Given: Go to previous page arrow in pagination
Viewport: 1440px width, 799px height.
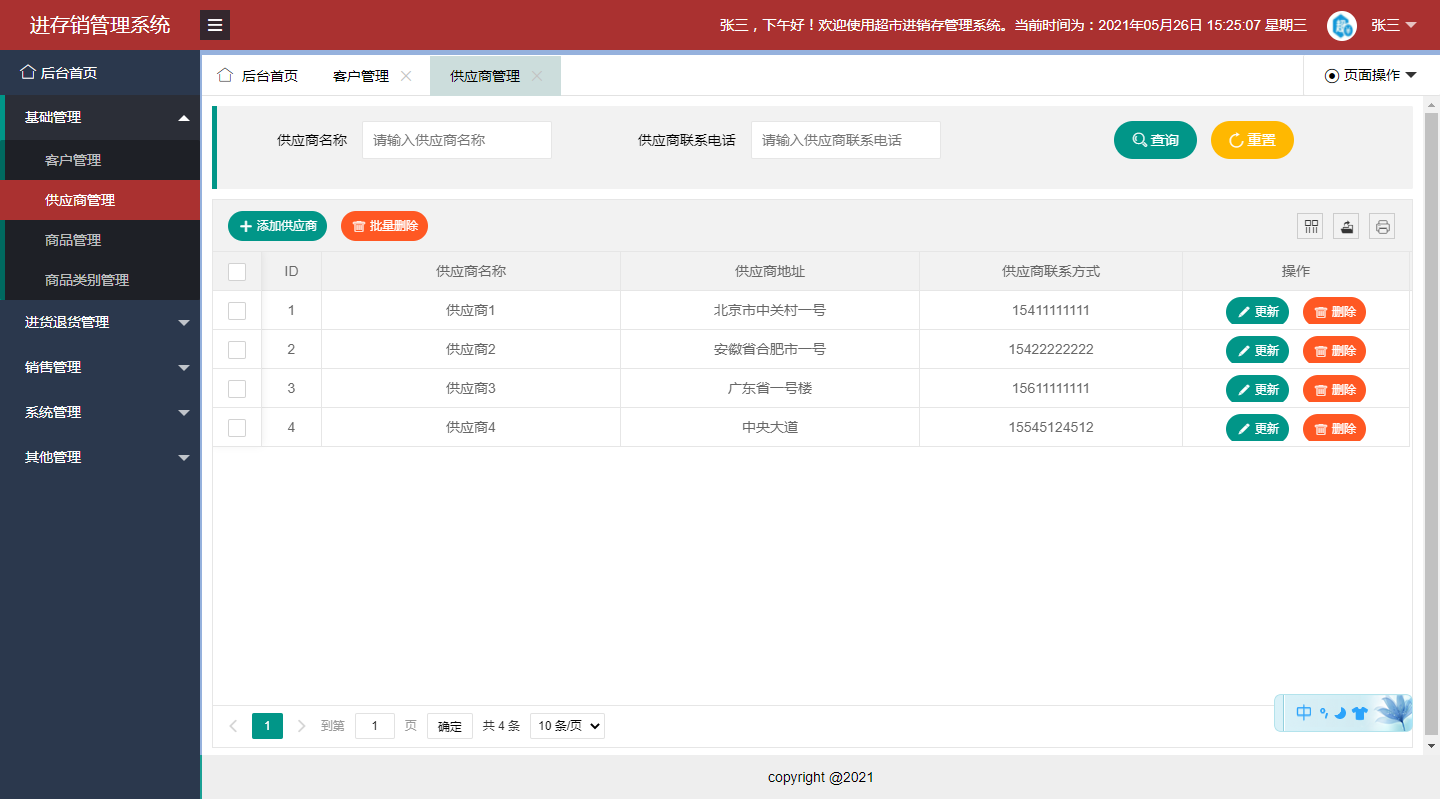Looking at the screenshot, I should point(233,726).
